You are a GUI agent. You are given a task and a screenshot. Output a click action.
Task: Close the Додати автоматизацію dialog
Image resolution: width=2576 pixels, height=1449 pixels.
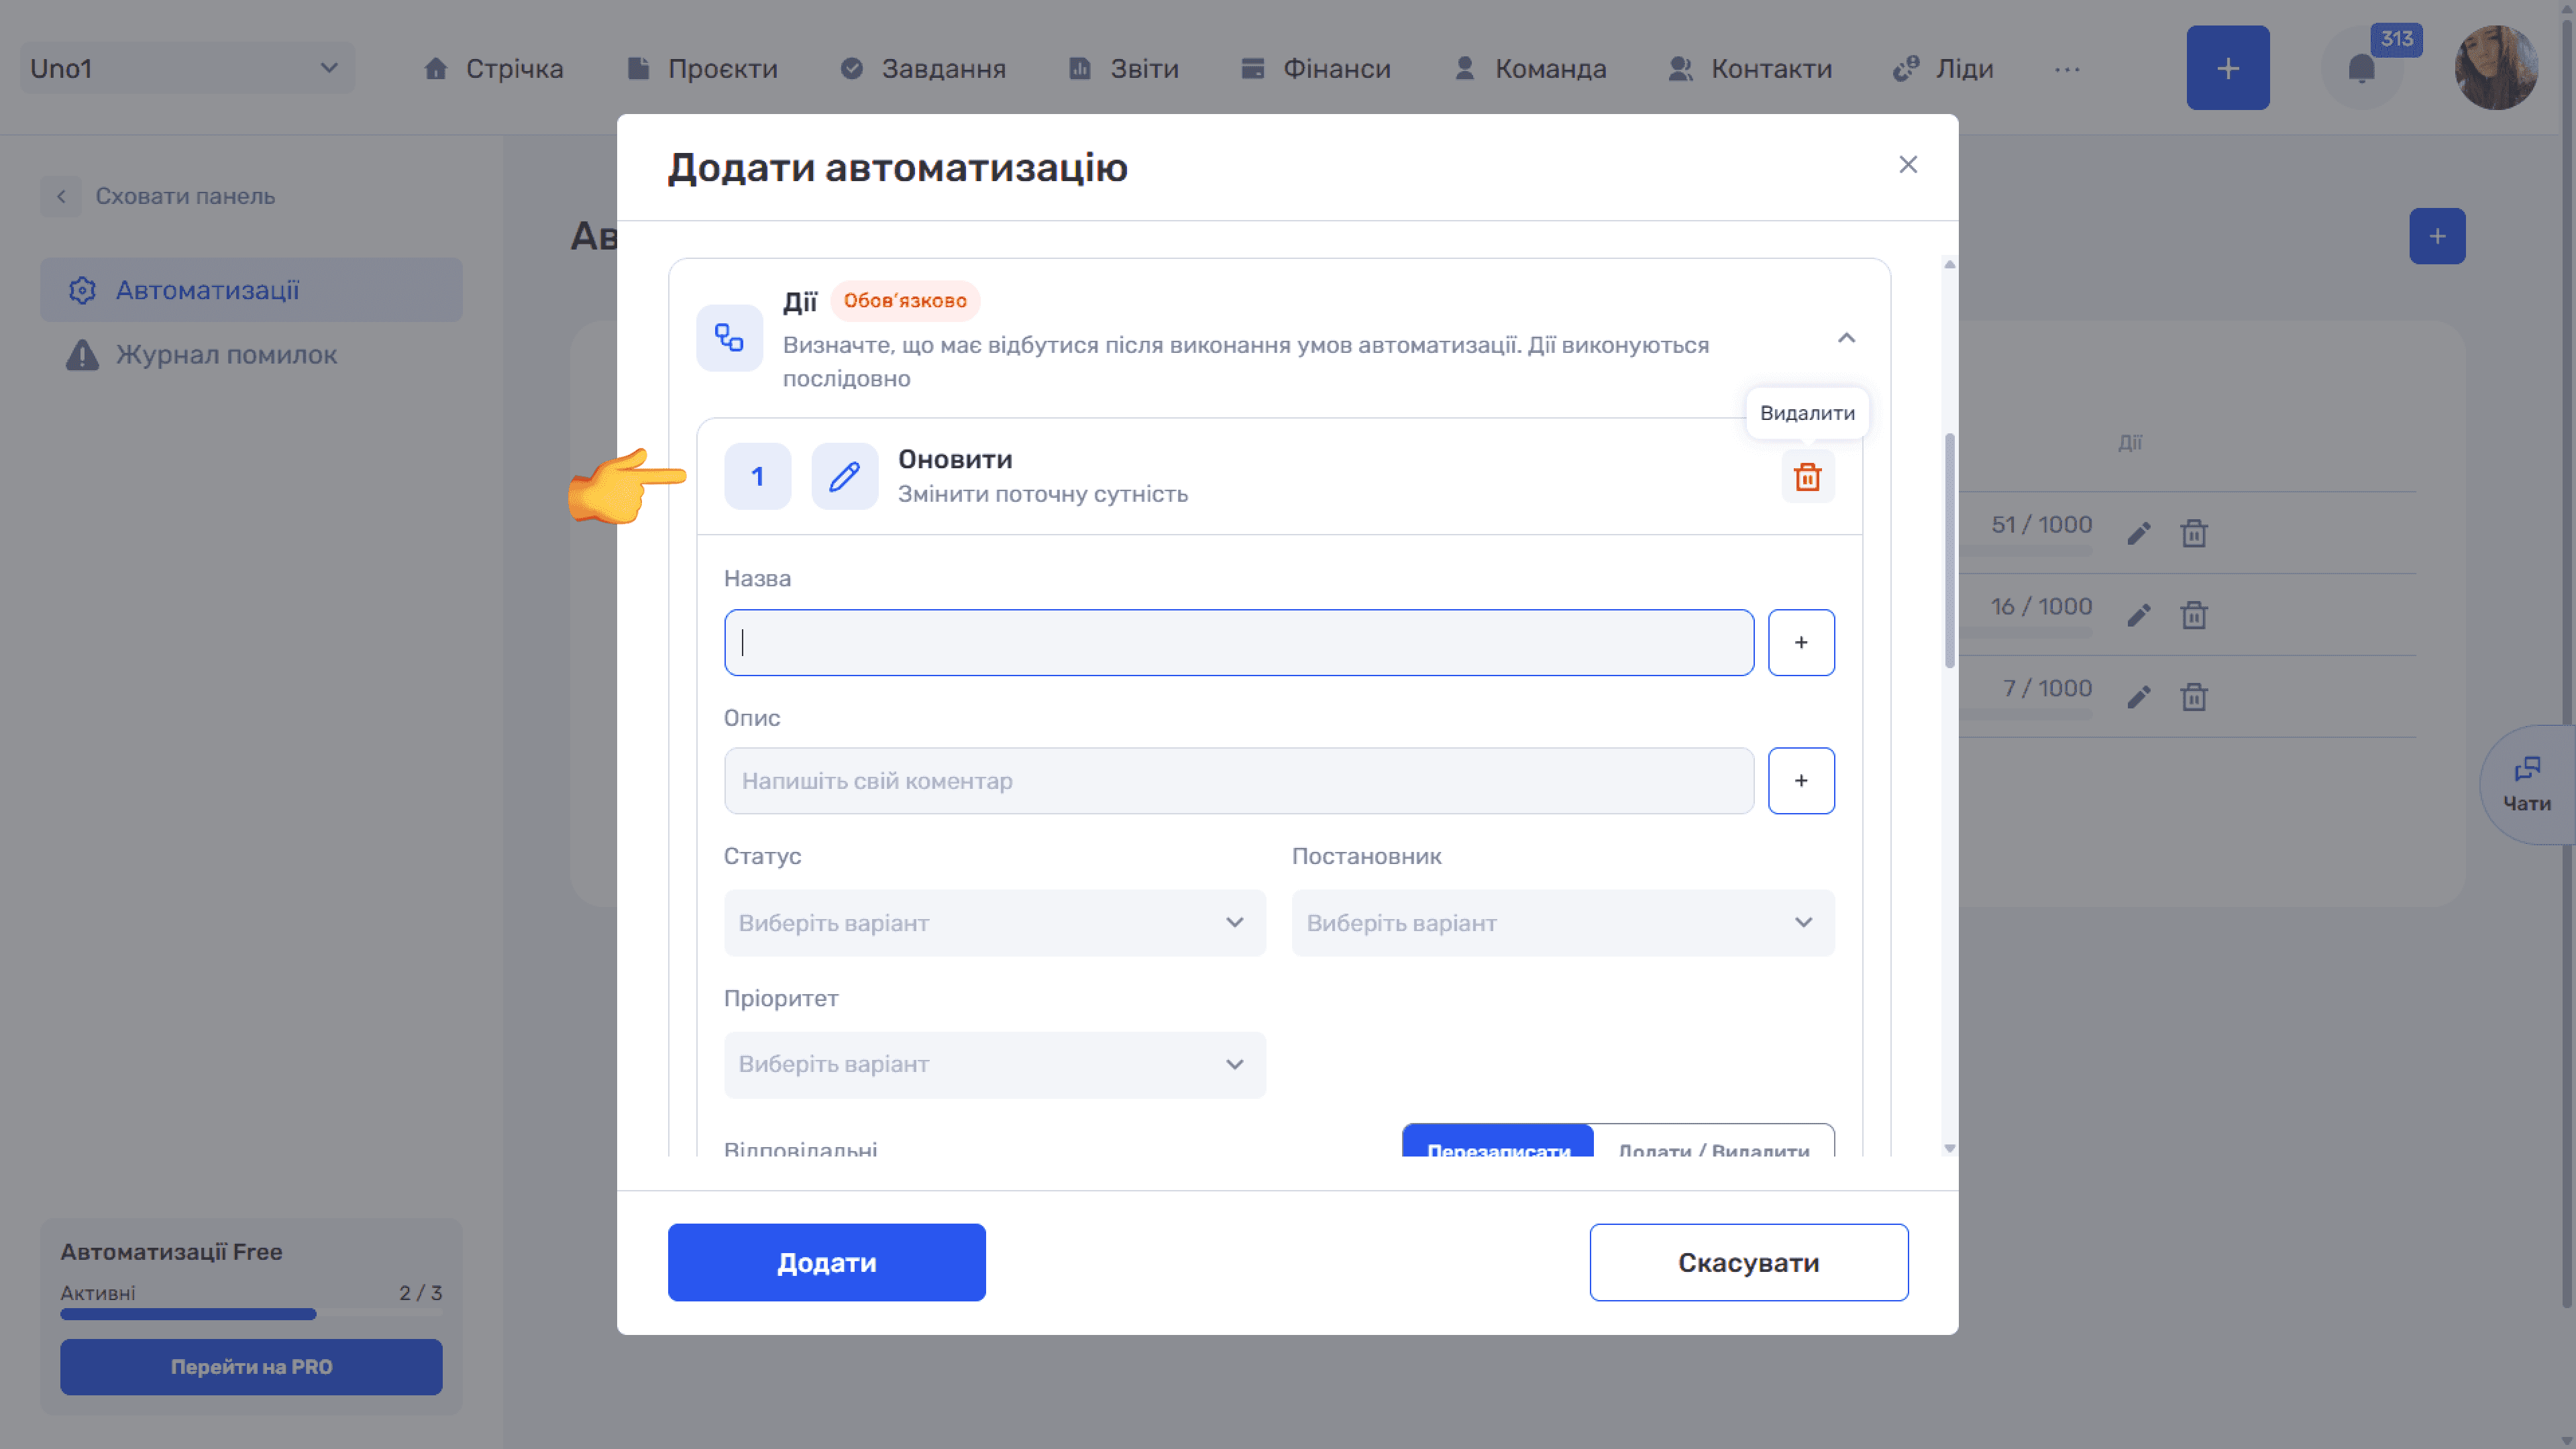(x=1908, y=165)
